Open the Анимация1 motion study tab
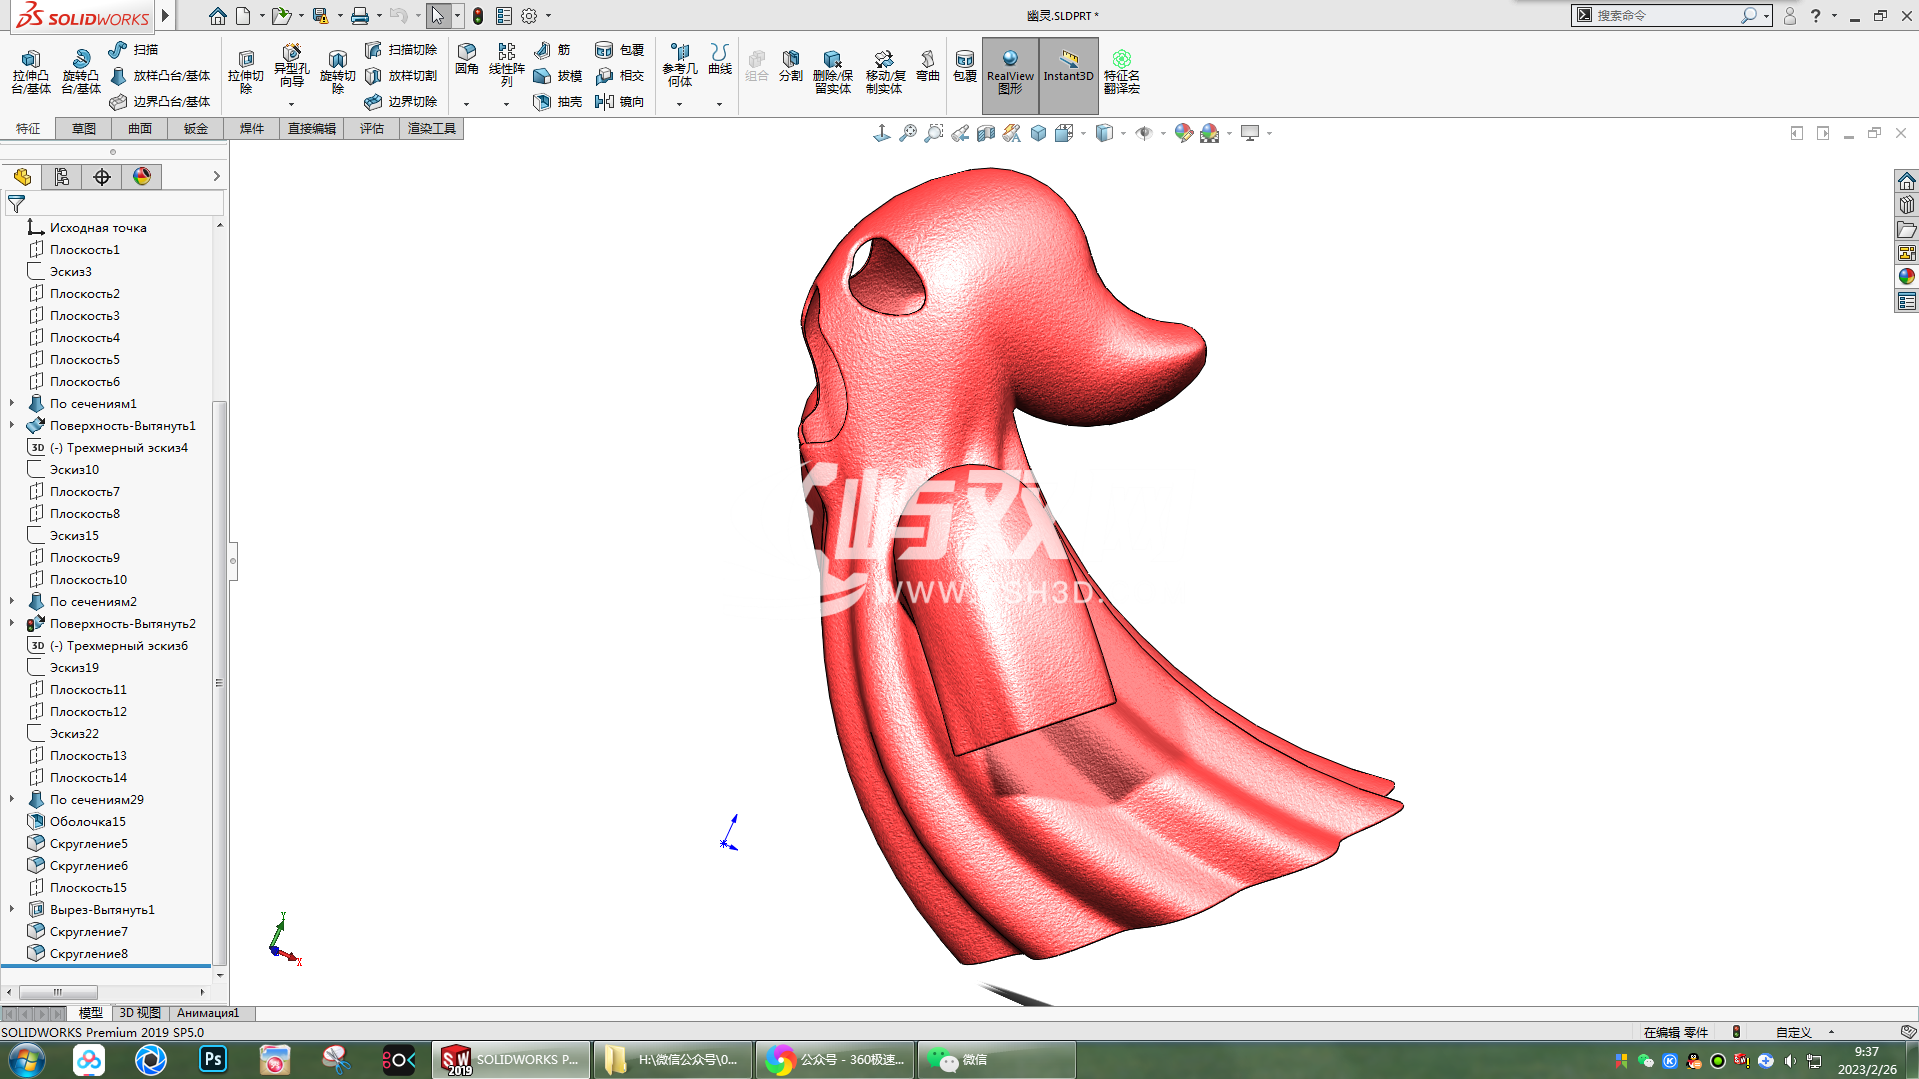 [208, 1013]
